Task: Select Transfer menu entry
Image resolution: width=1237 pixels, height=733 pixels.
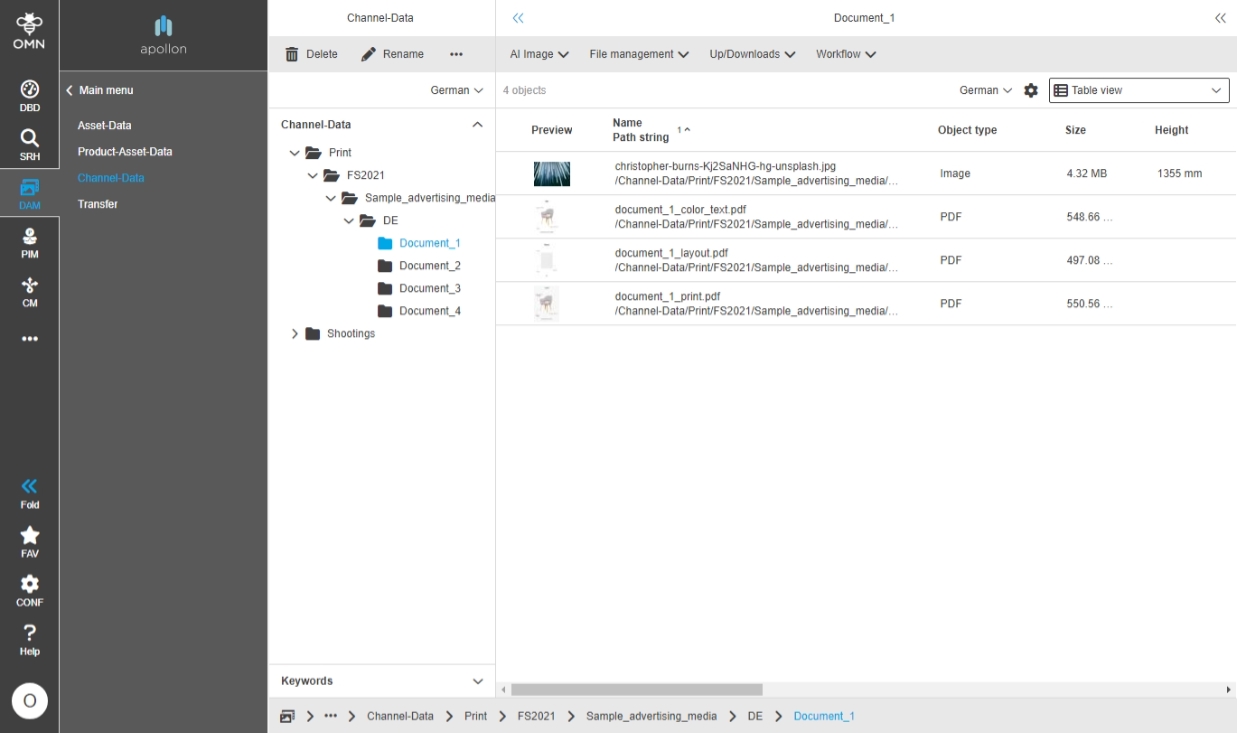Action: 98,204
